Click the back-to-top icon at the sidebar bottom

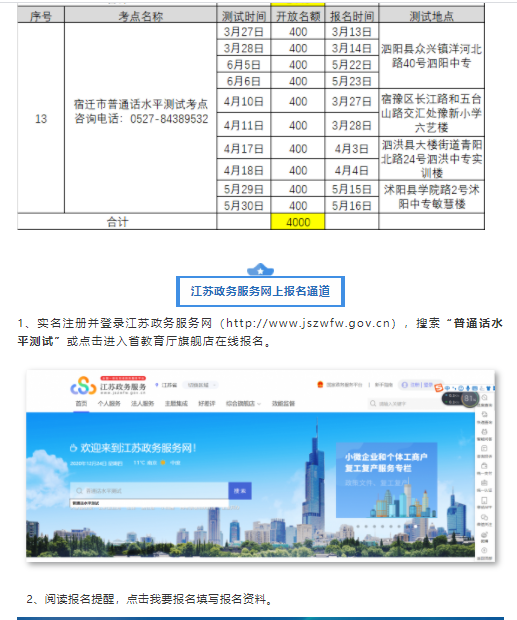click(x=484, y=550)
